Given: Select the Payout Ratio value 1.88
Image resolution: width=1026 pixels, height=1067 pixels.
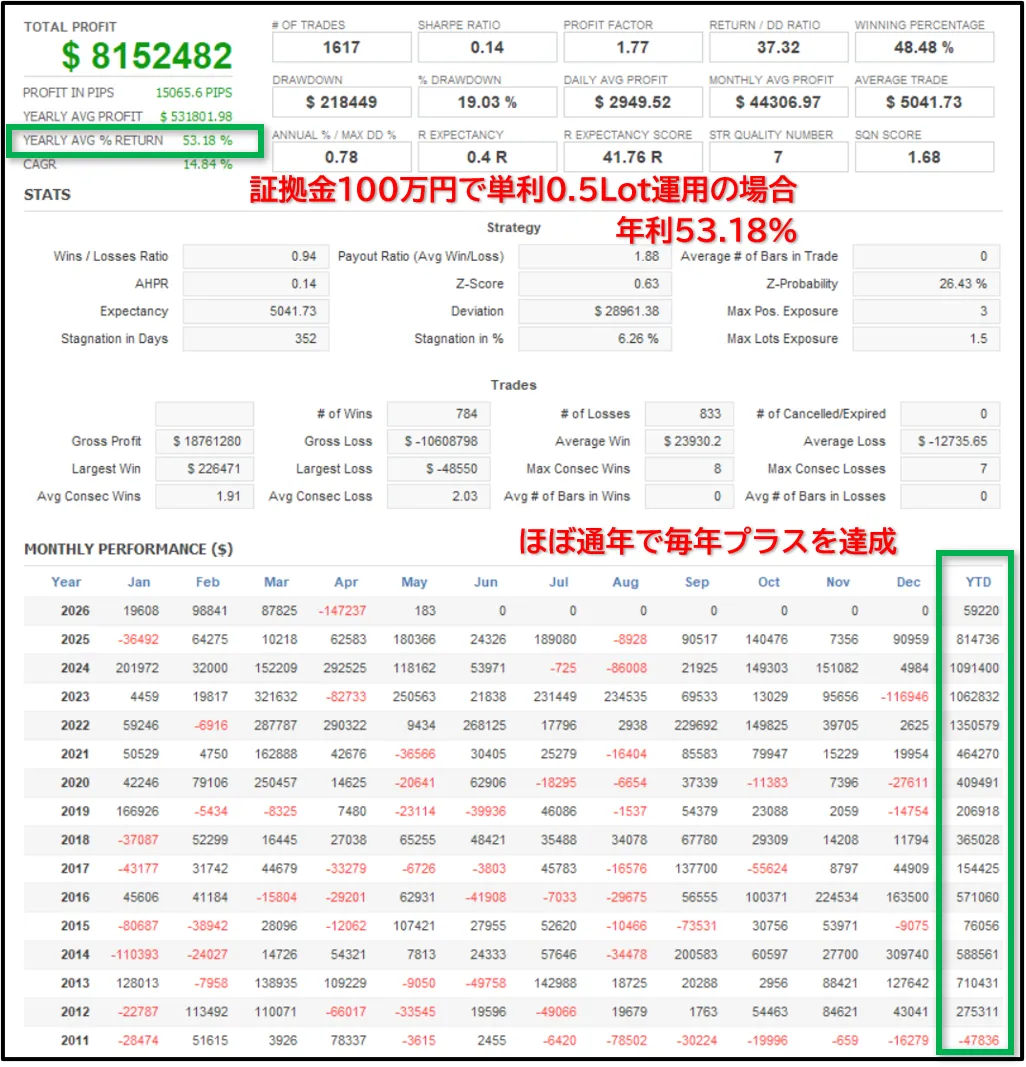Looking at the screenshot, I should [x=595, y=257].
